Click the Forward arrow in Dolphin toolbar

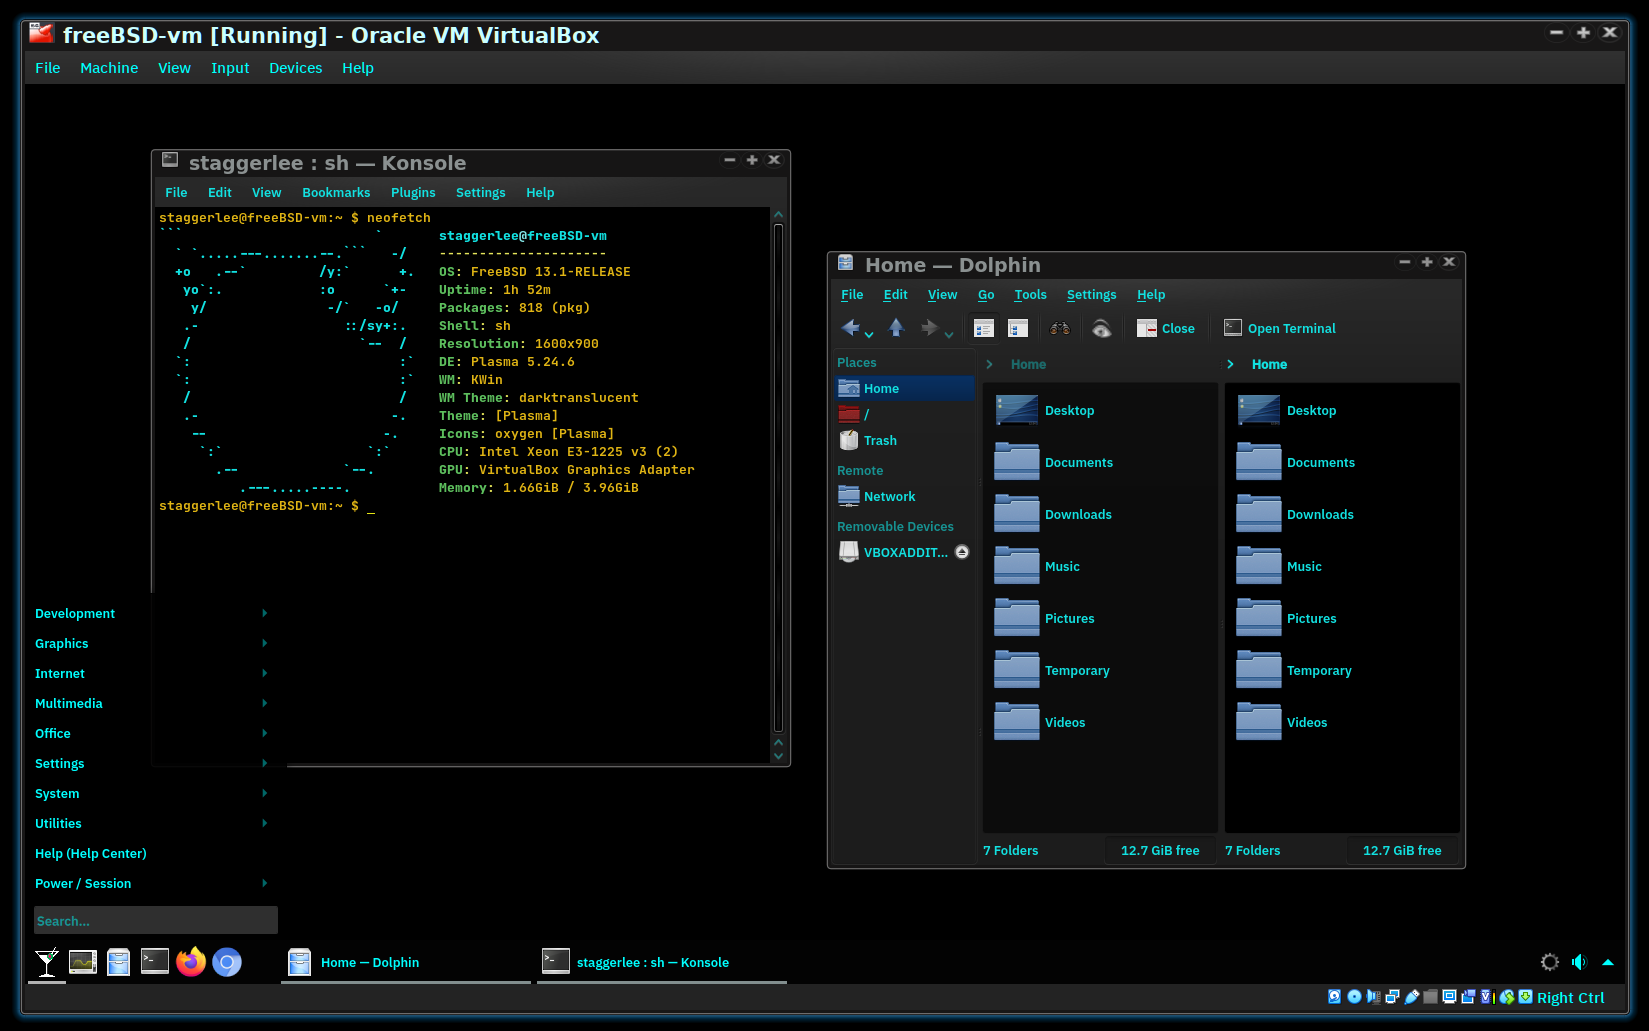(x=929, y=328)
